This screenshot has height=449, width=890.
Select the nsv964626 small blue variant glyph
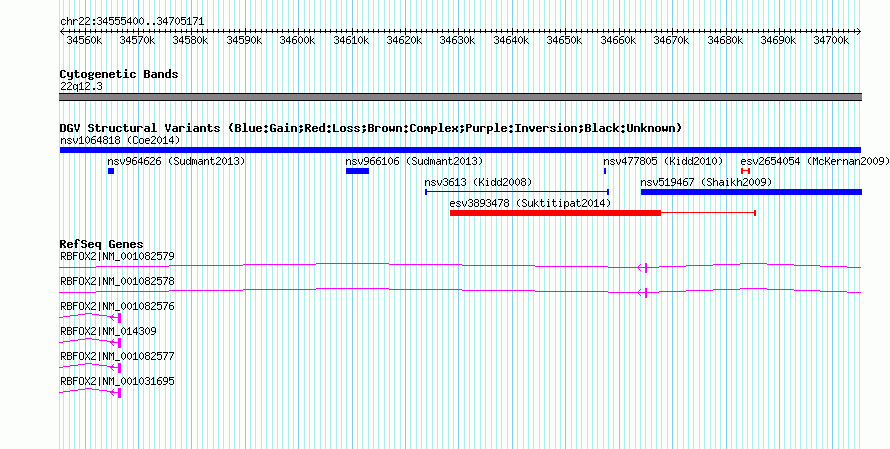(111, 171)
